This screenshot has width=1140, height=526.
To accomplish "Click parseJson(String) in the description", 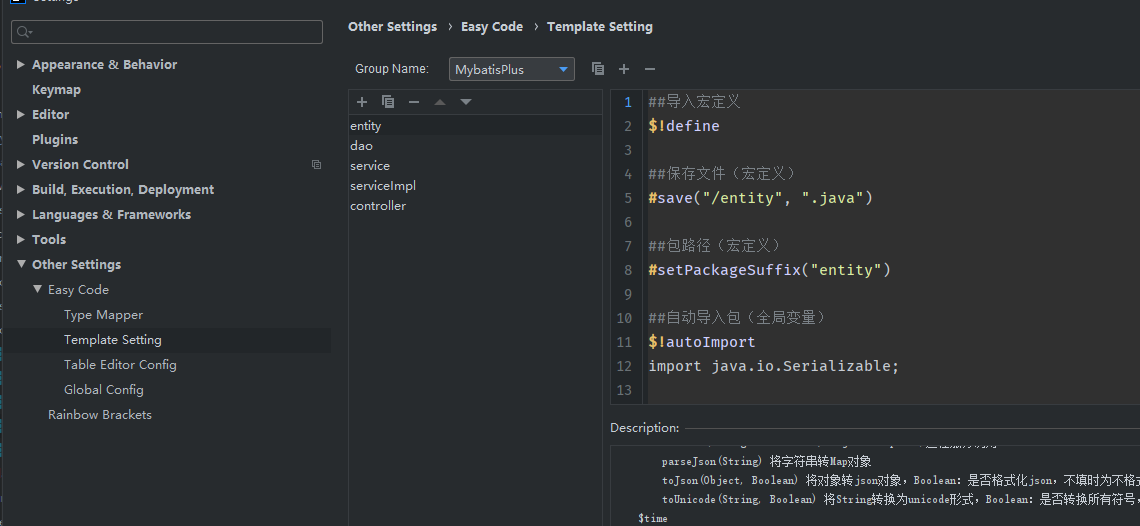I will pos(712,461).
